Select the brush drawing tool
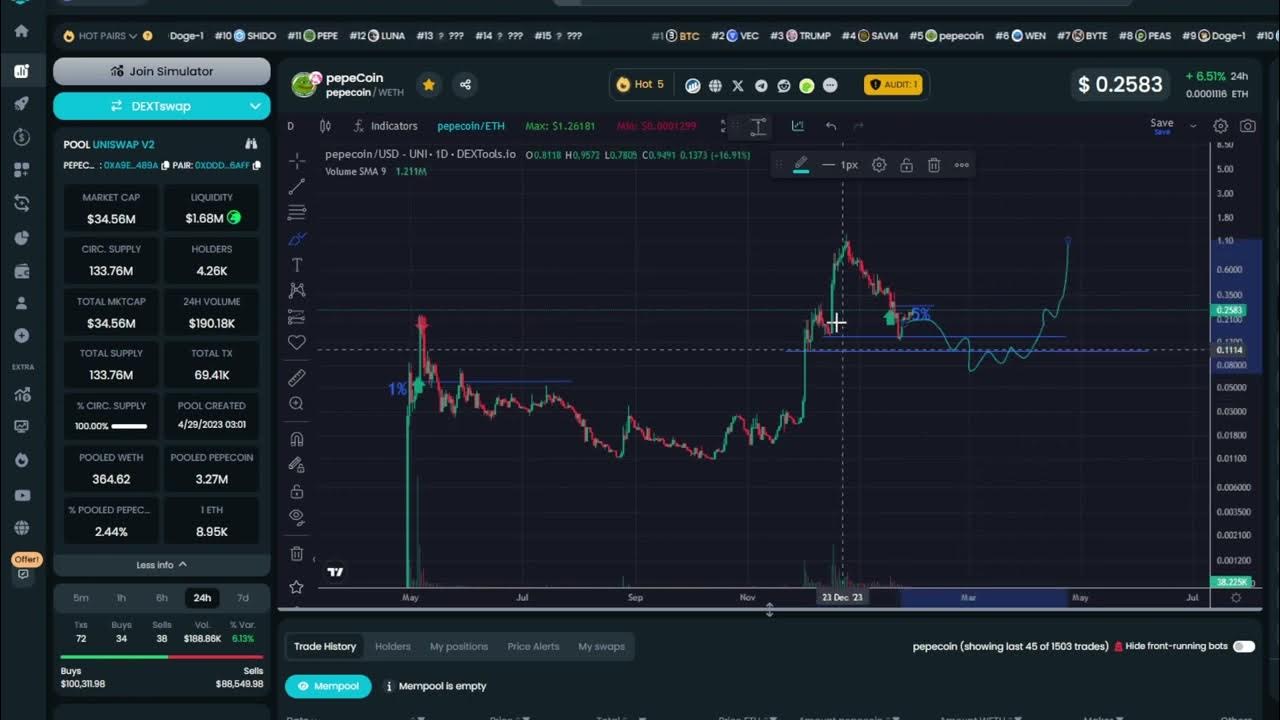Viewport: 1280px width, 720px height. (x=297, y=239)
